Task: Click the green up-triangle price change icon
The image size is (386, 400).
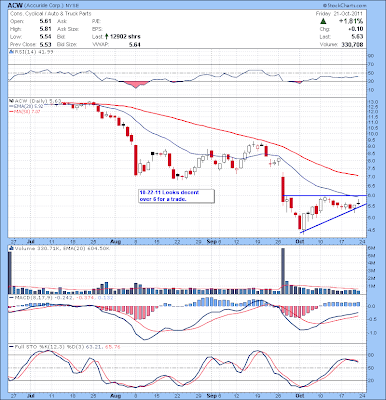Action: (323, 21)
